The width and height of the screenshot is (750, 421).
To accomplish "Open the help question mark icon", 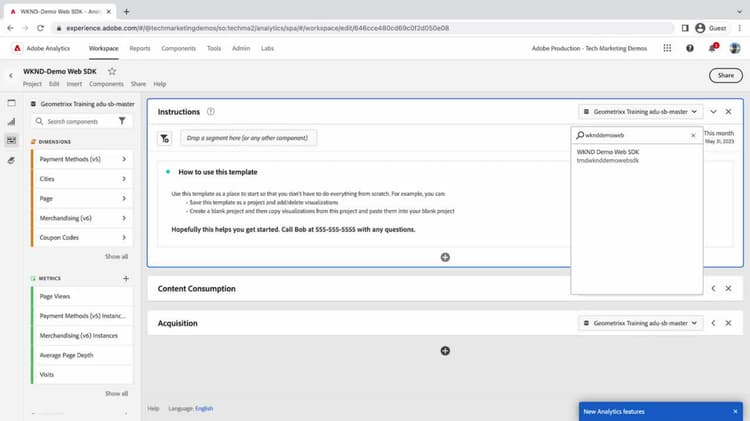I will (x=690, y=48).
